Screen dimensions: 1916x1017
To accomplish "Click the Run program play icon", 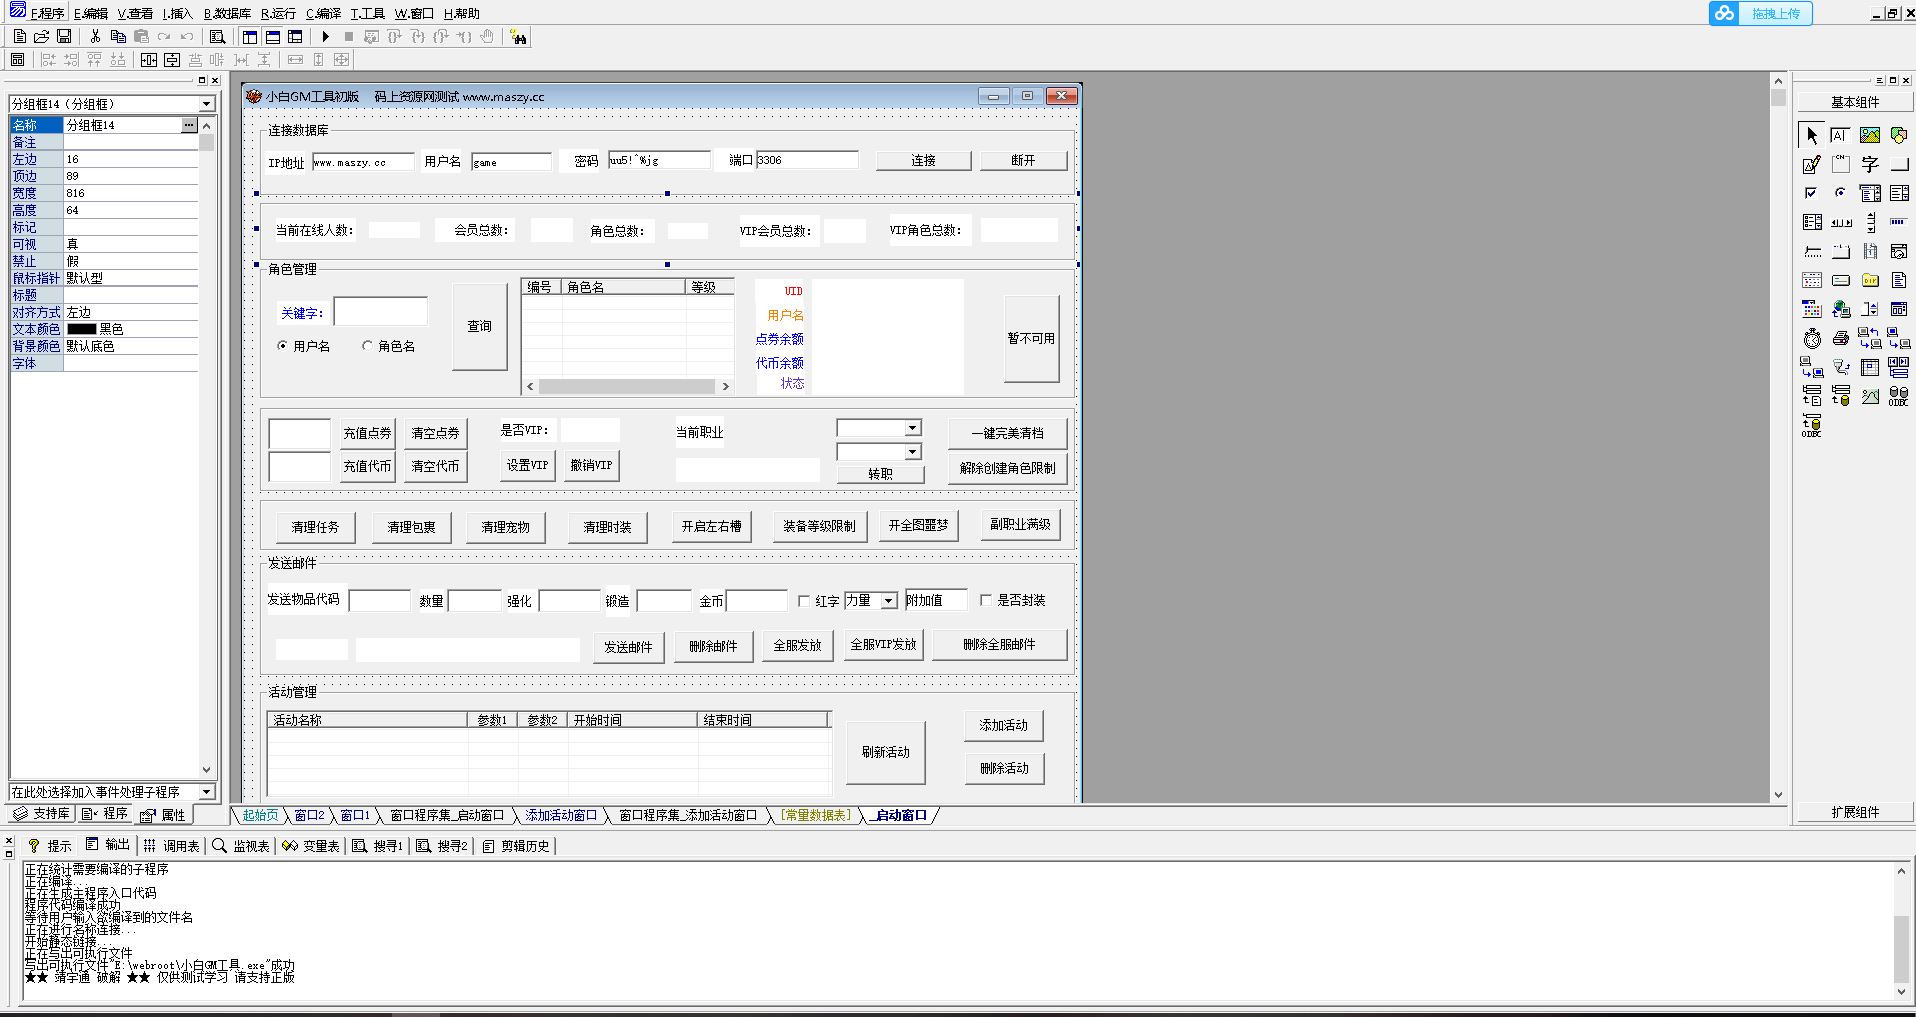I will [x=325, y=36].
